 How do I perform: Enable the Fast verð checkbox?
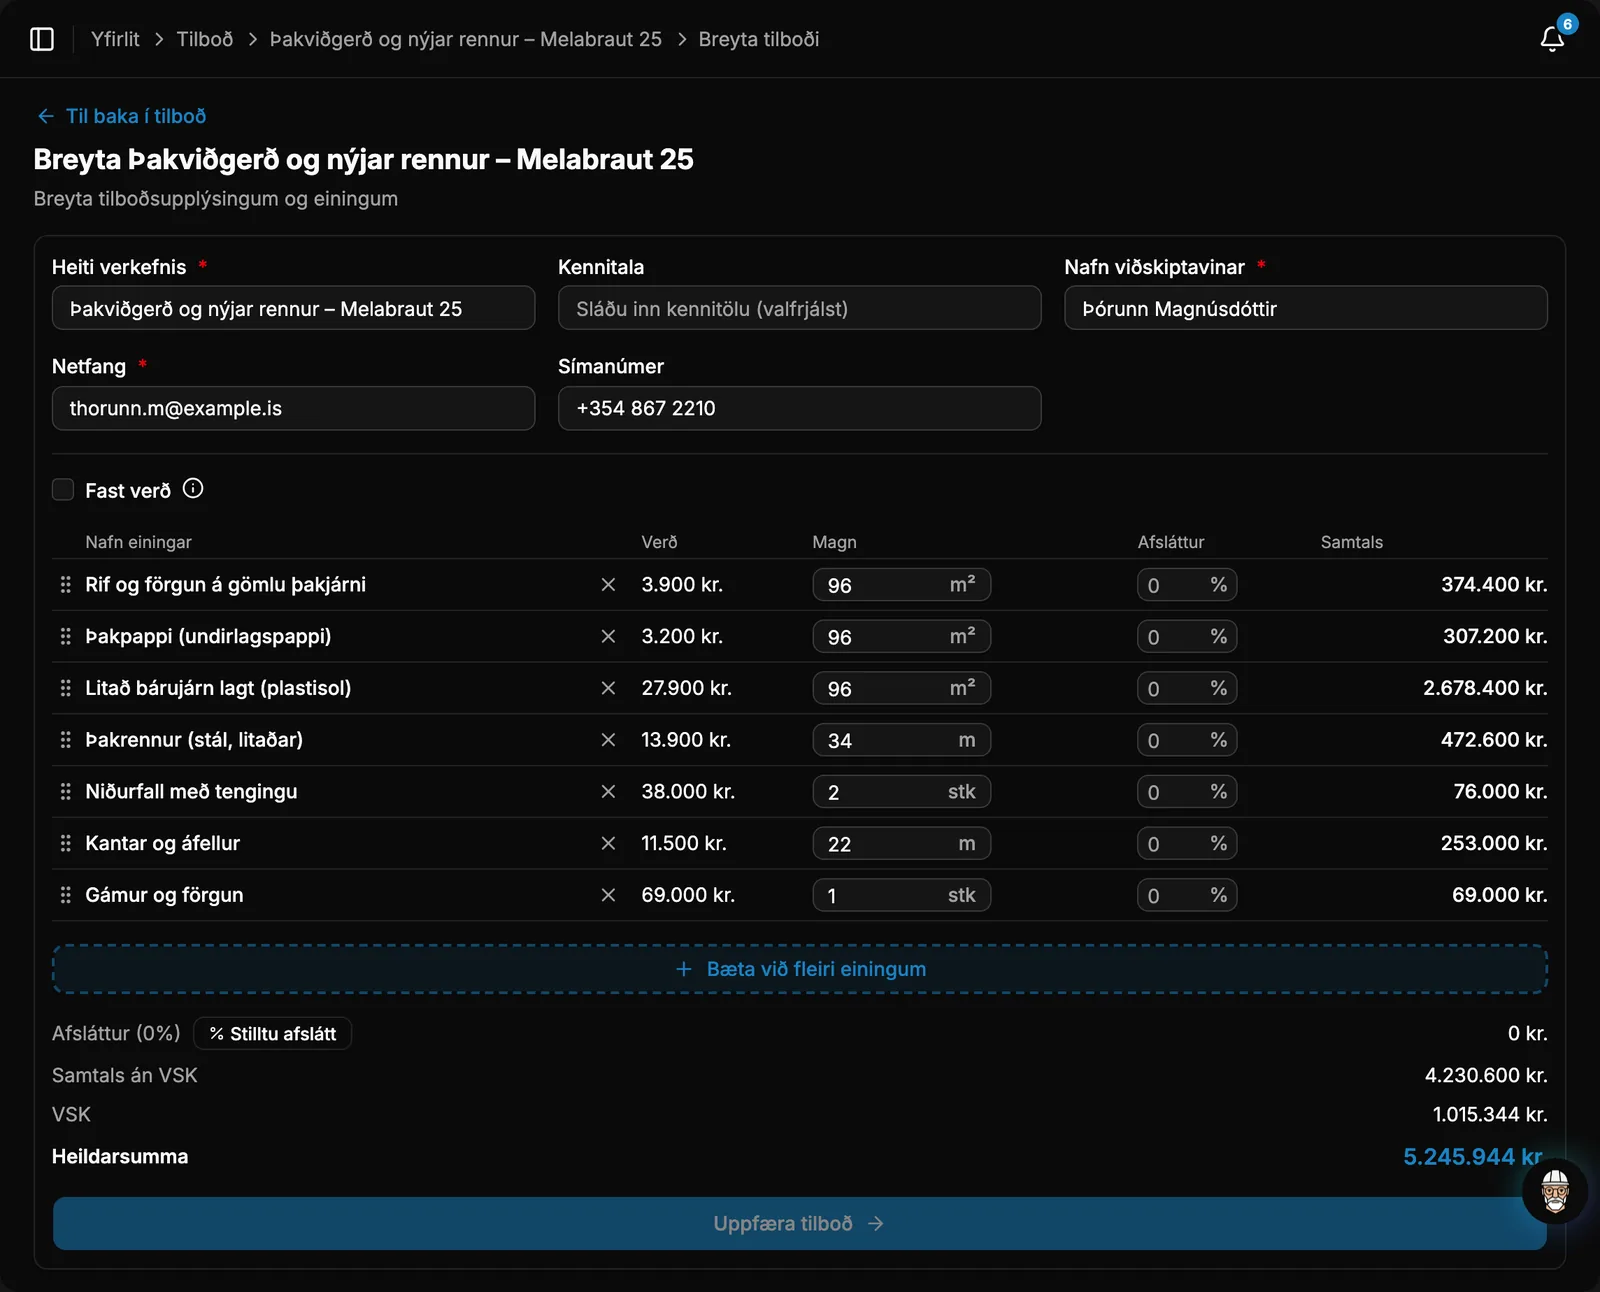pyautogui.click(x=63, y=489)
